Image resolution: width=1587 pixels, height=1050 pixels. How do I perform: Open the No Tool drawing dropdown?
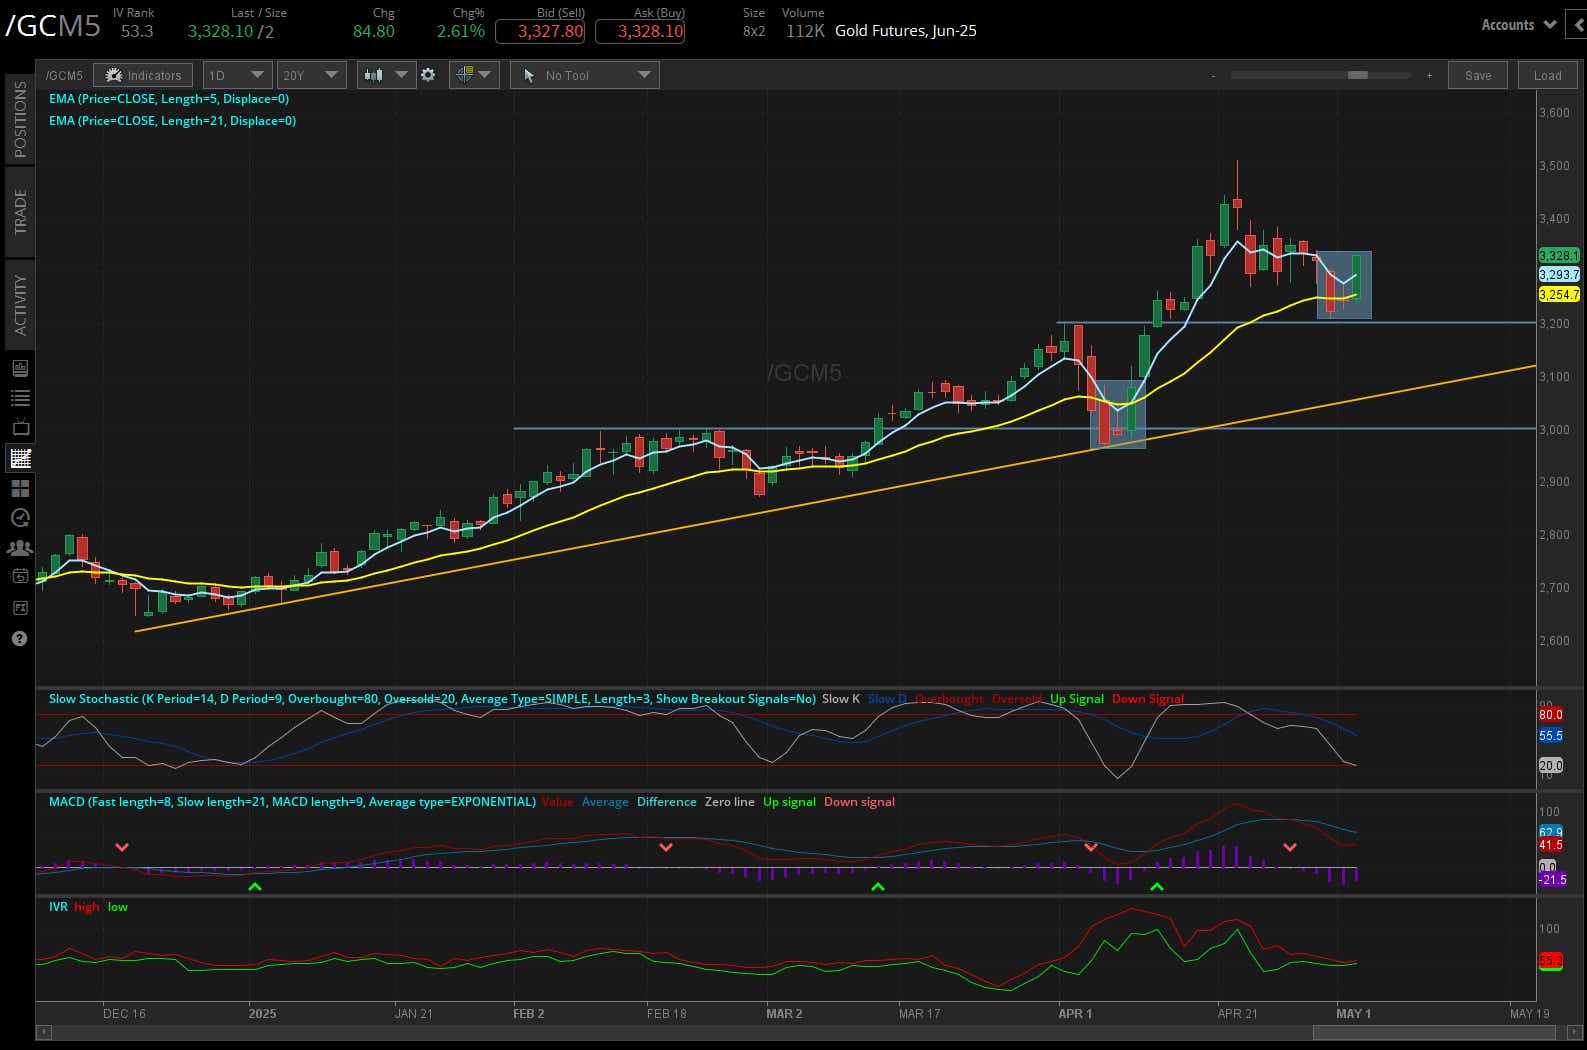[x=585, y=75]
